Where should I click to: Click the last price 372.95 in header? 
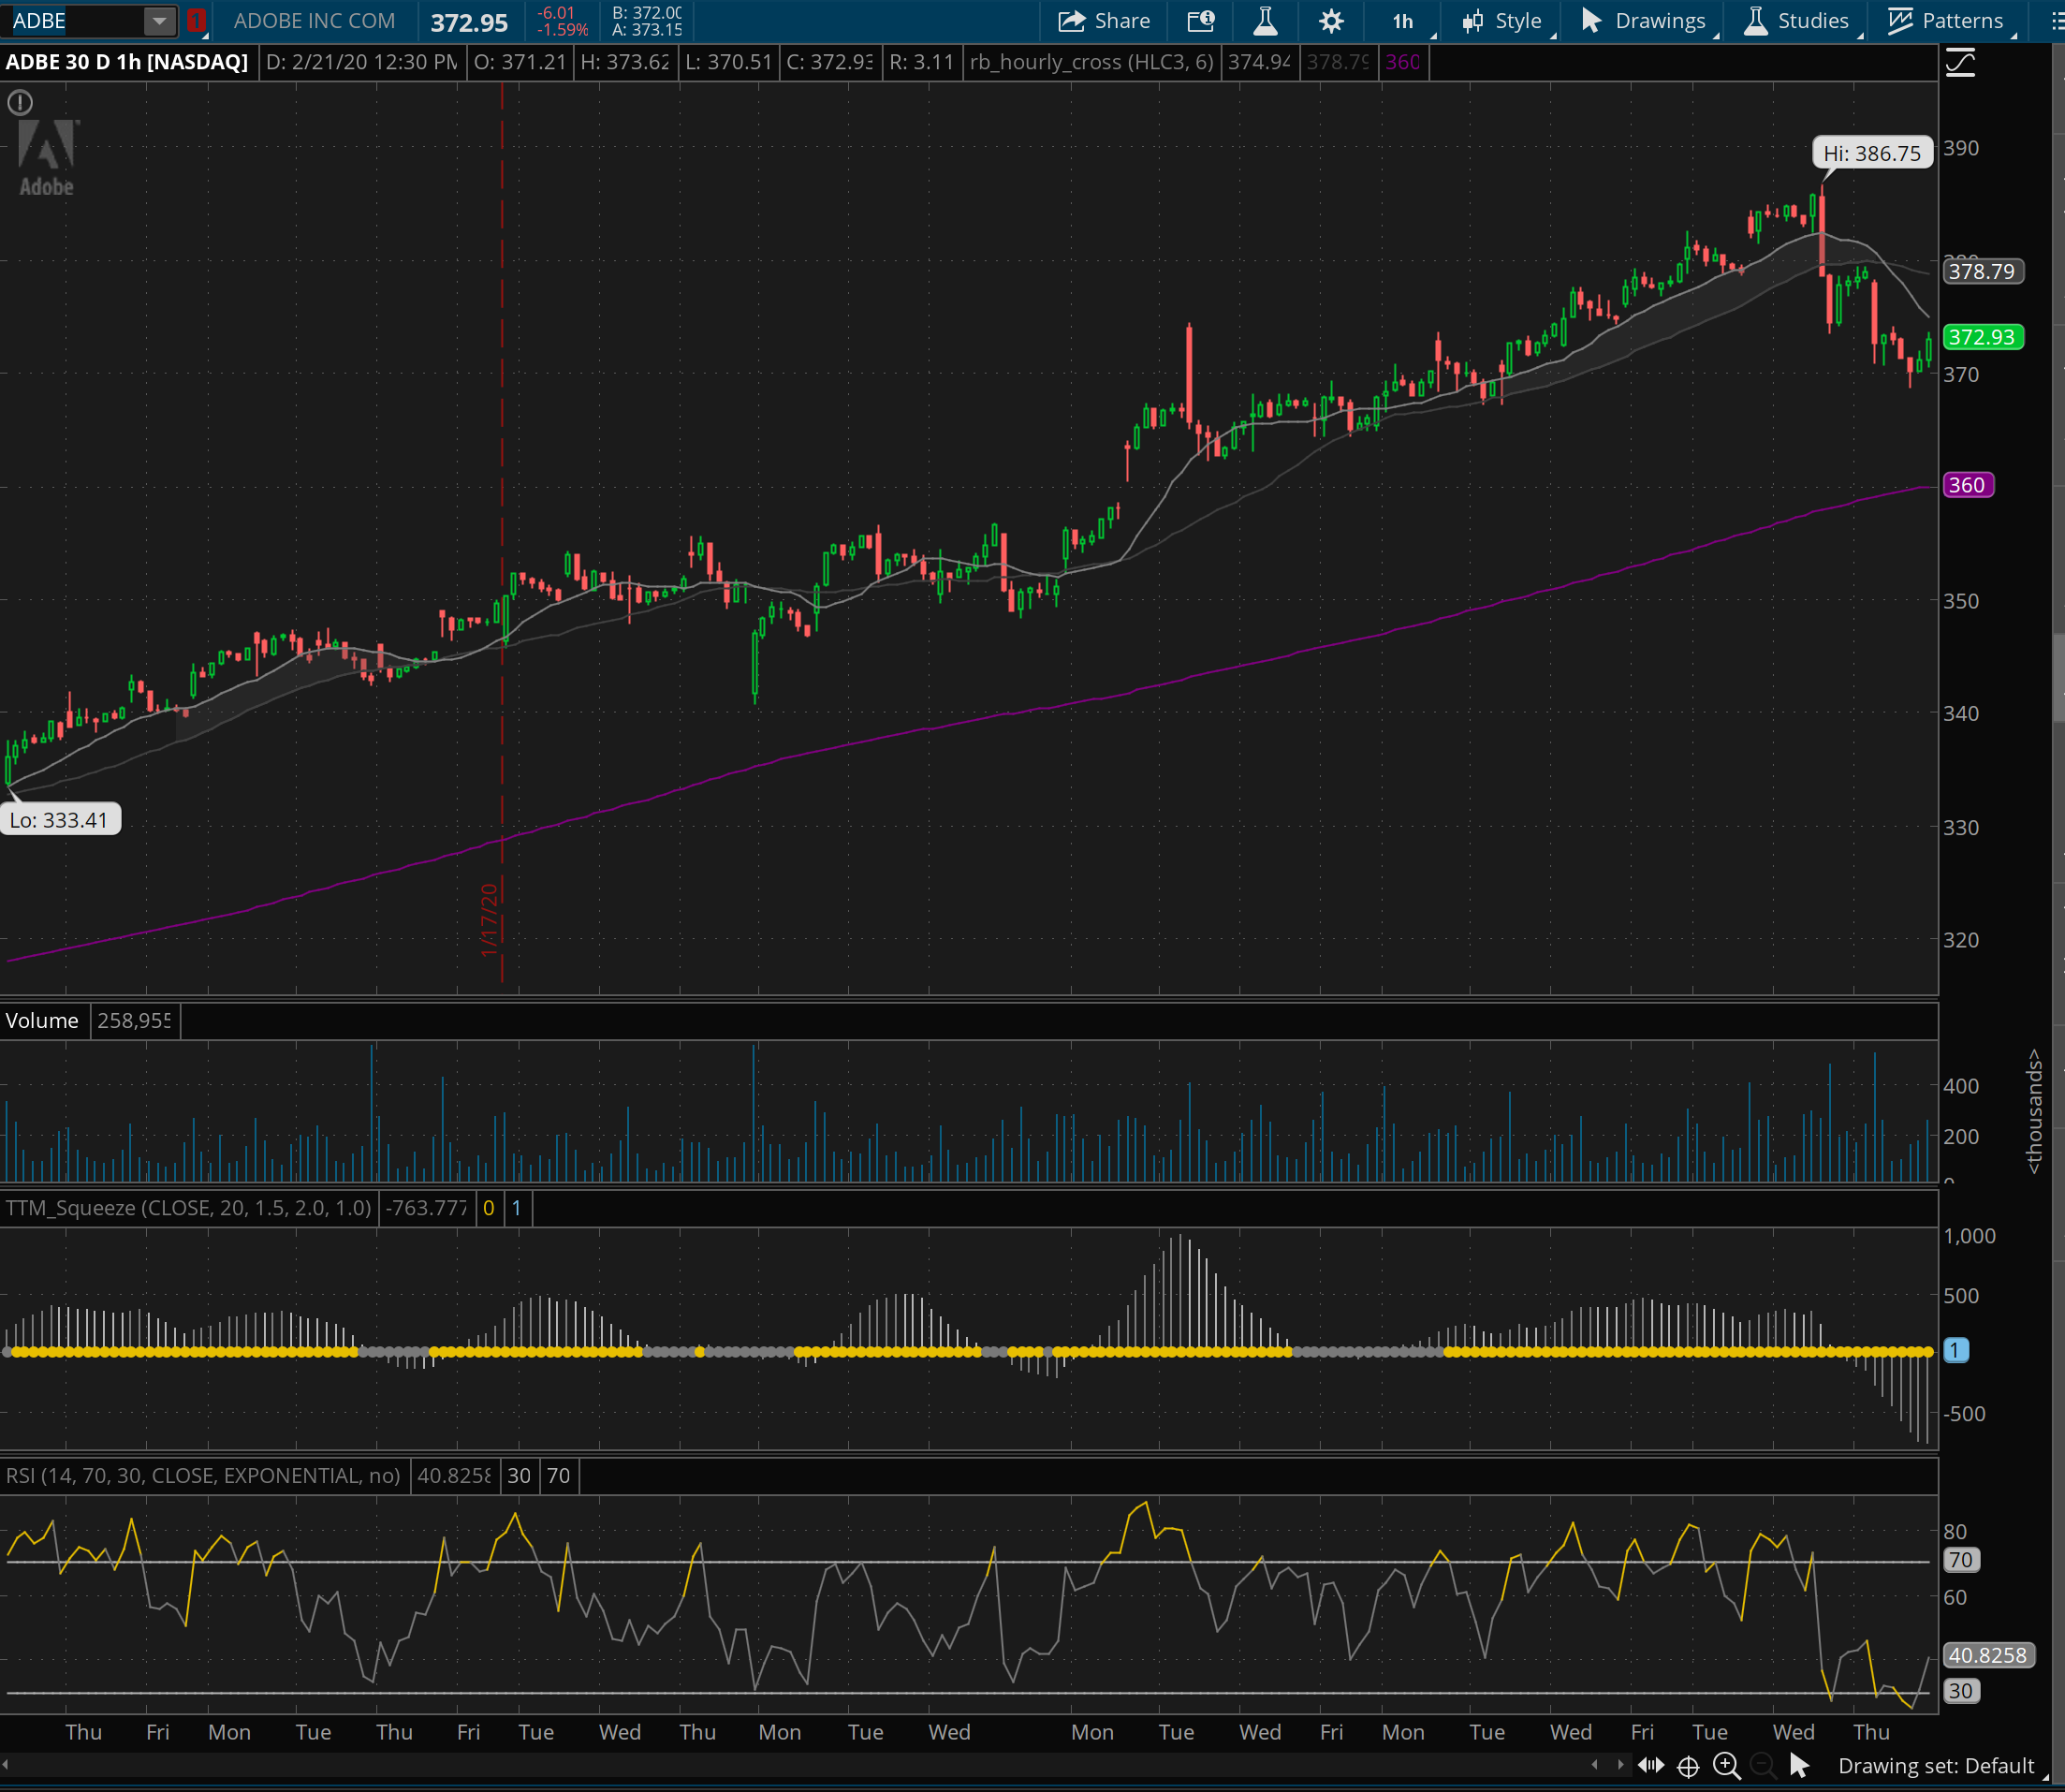tap(469, 22)
